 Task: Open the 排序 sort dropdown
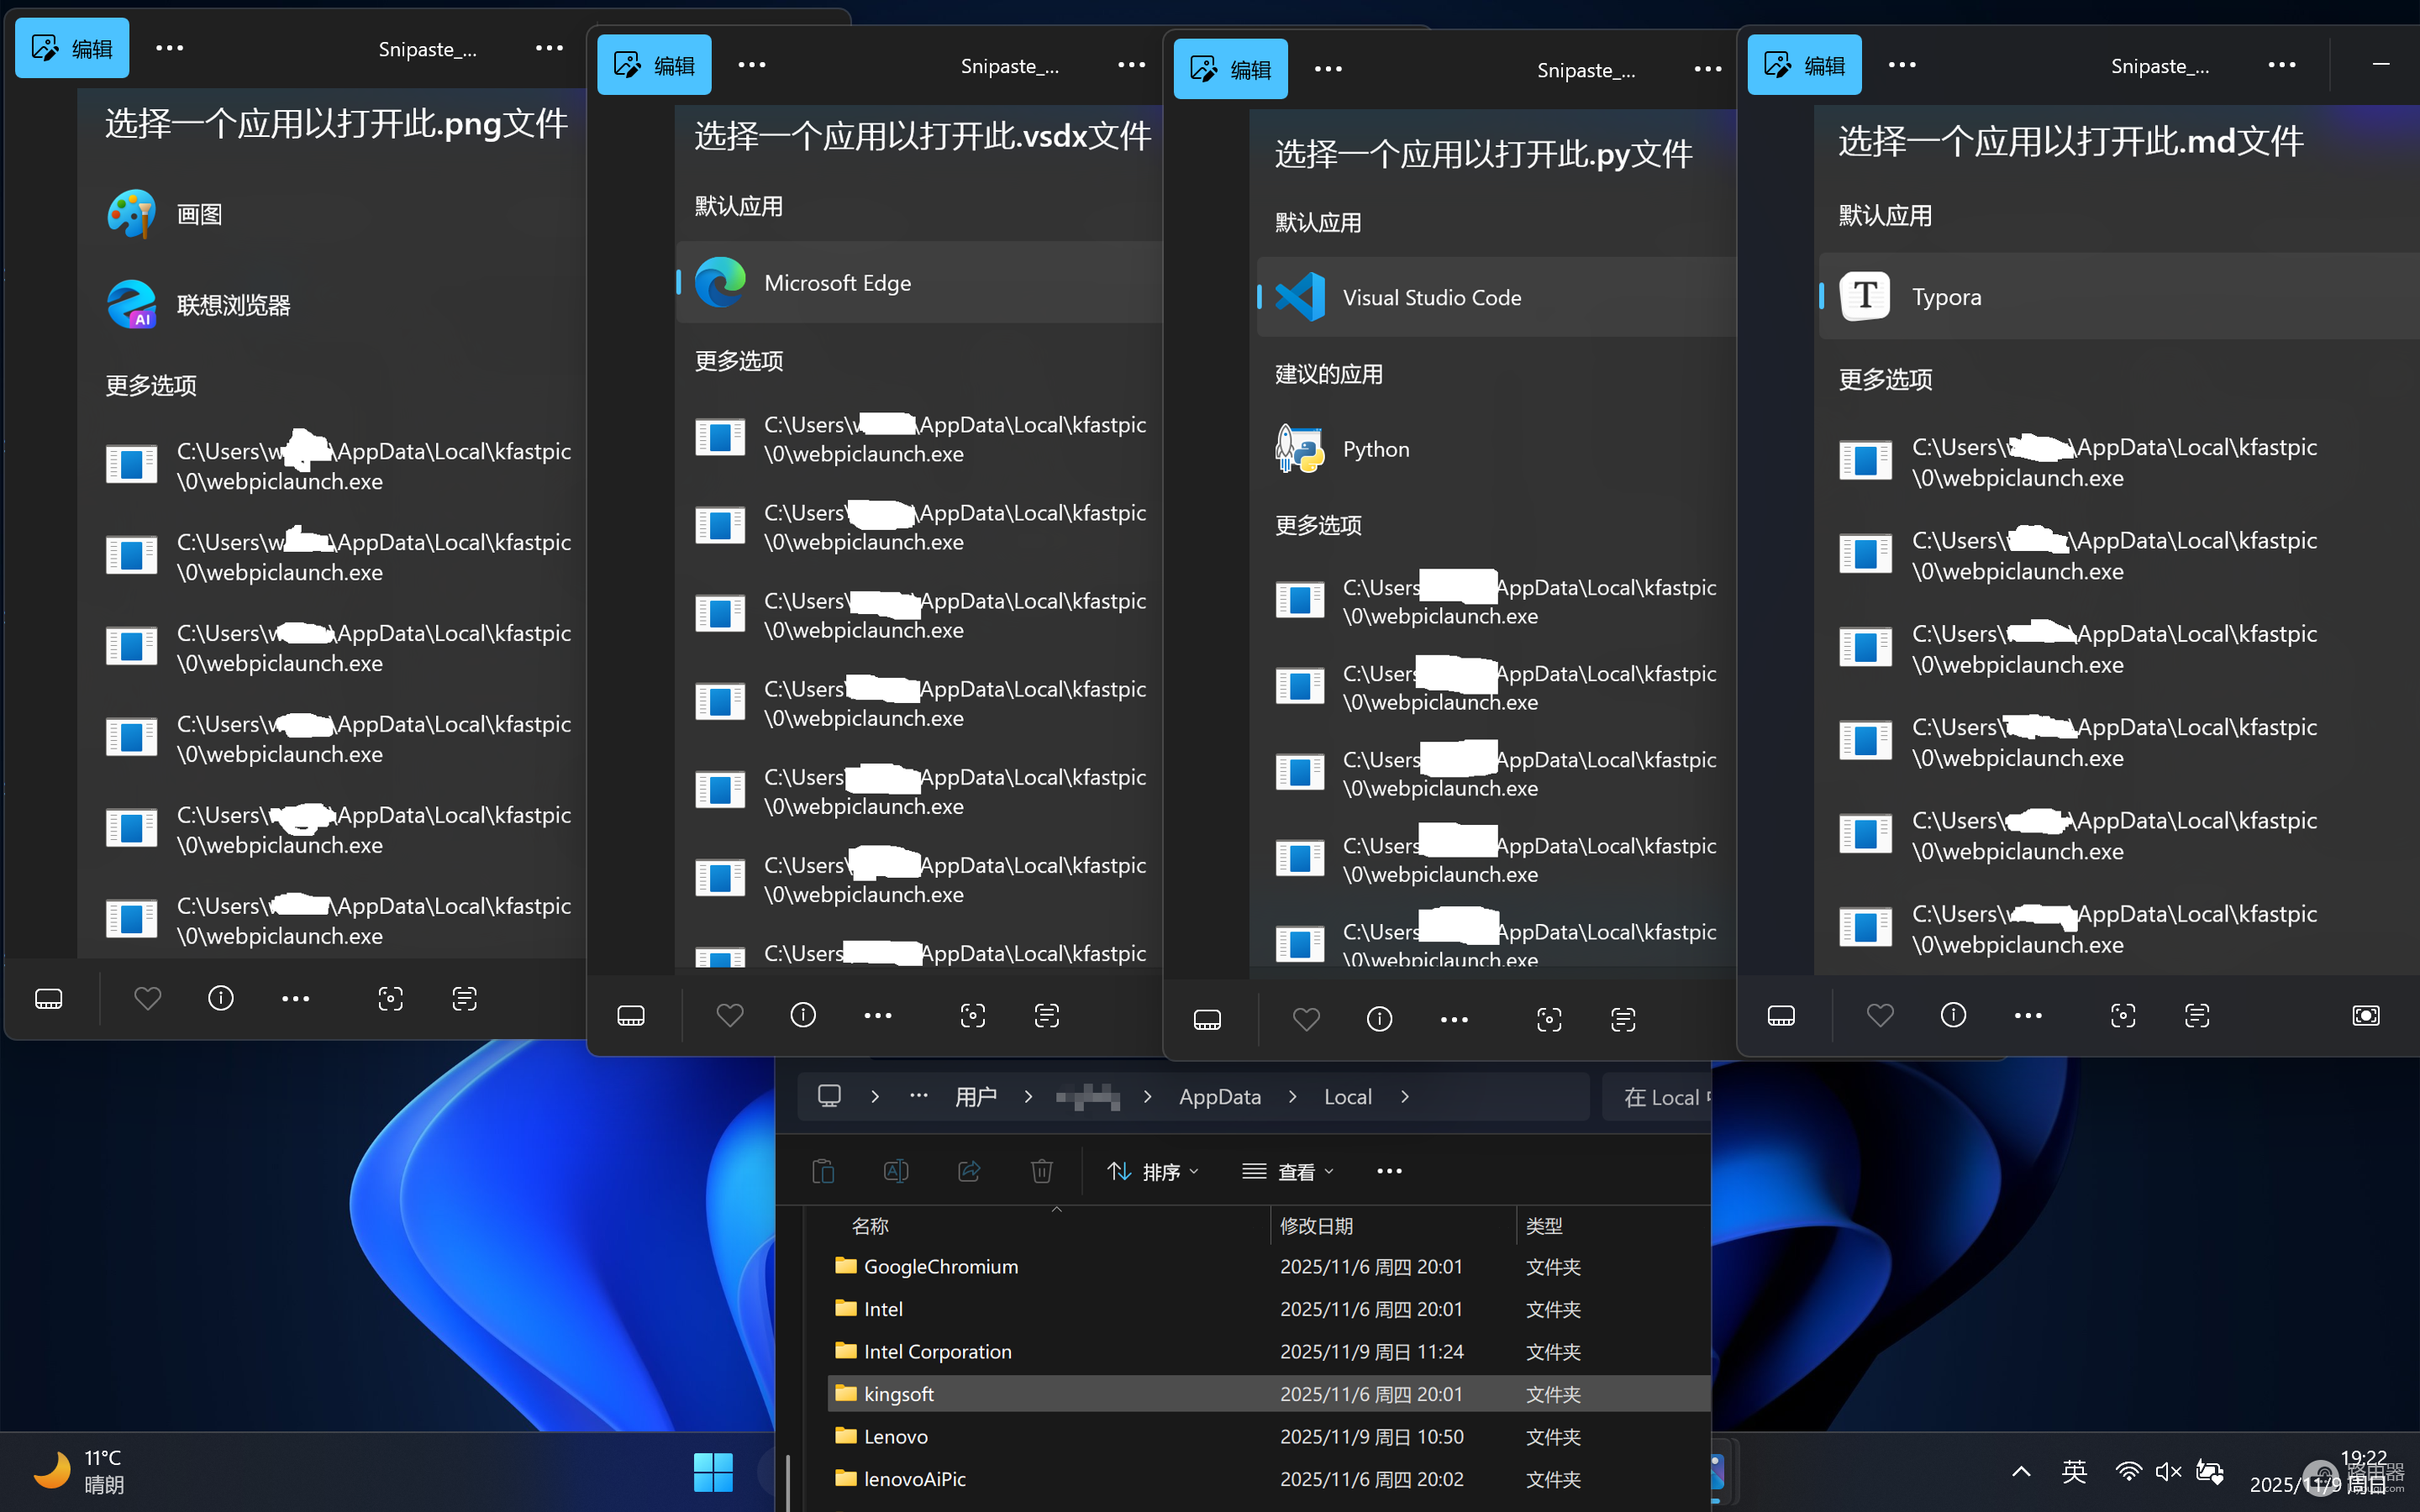(1152, 1171)
